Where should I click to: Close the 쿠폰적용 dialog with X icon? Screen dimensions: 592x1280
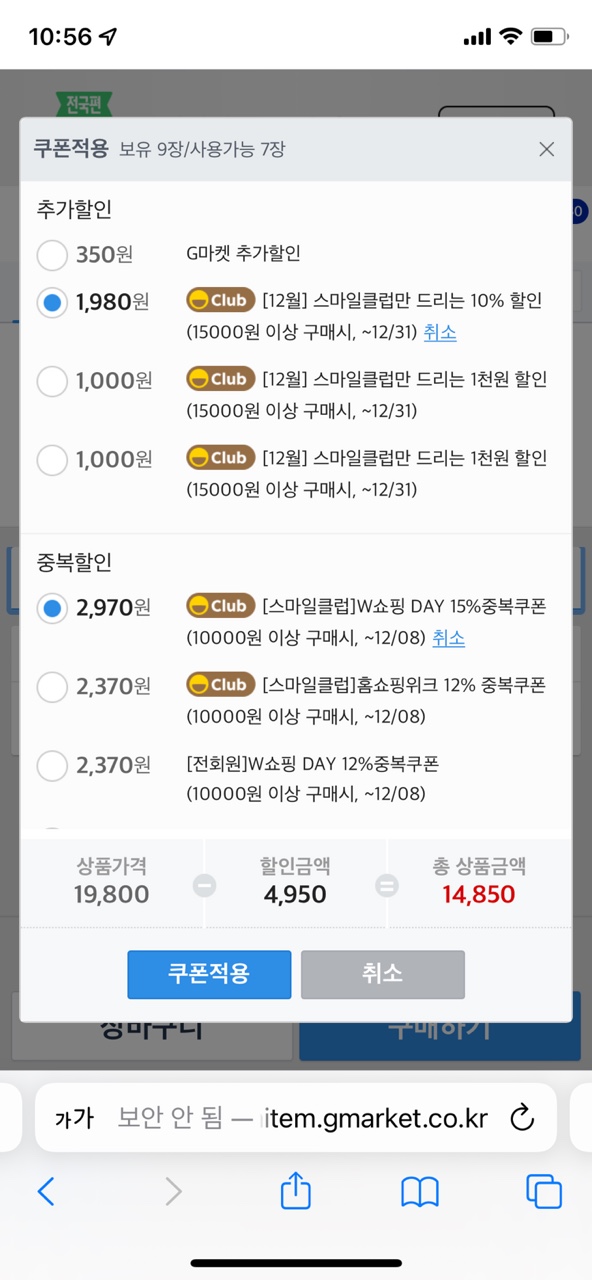(546, 149)
